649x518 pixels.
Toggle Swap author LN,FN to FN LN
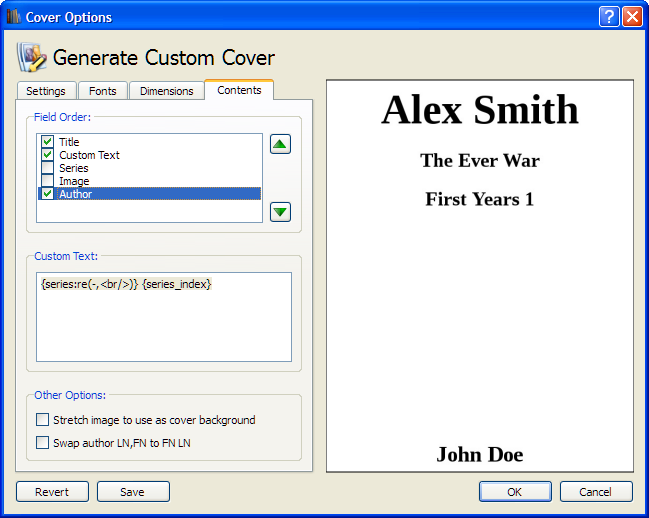pos(42,443)
